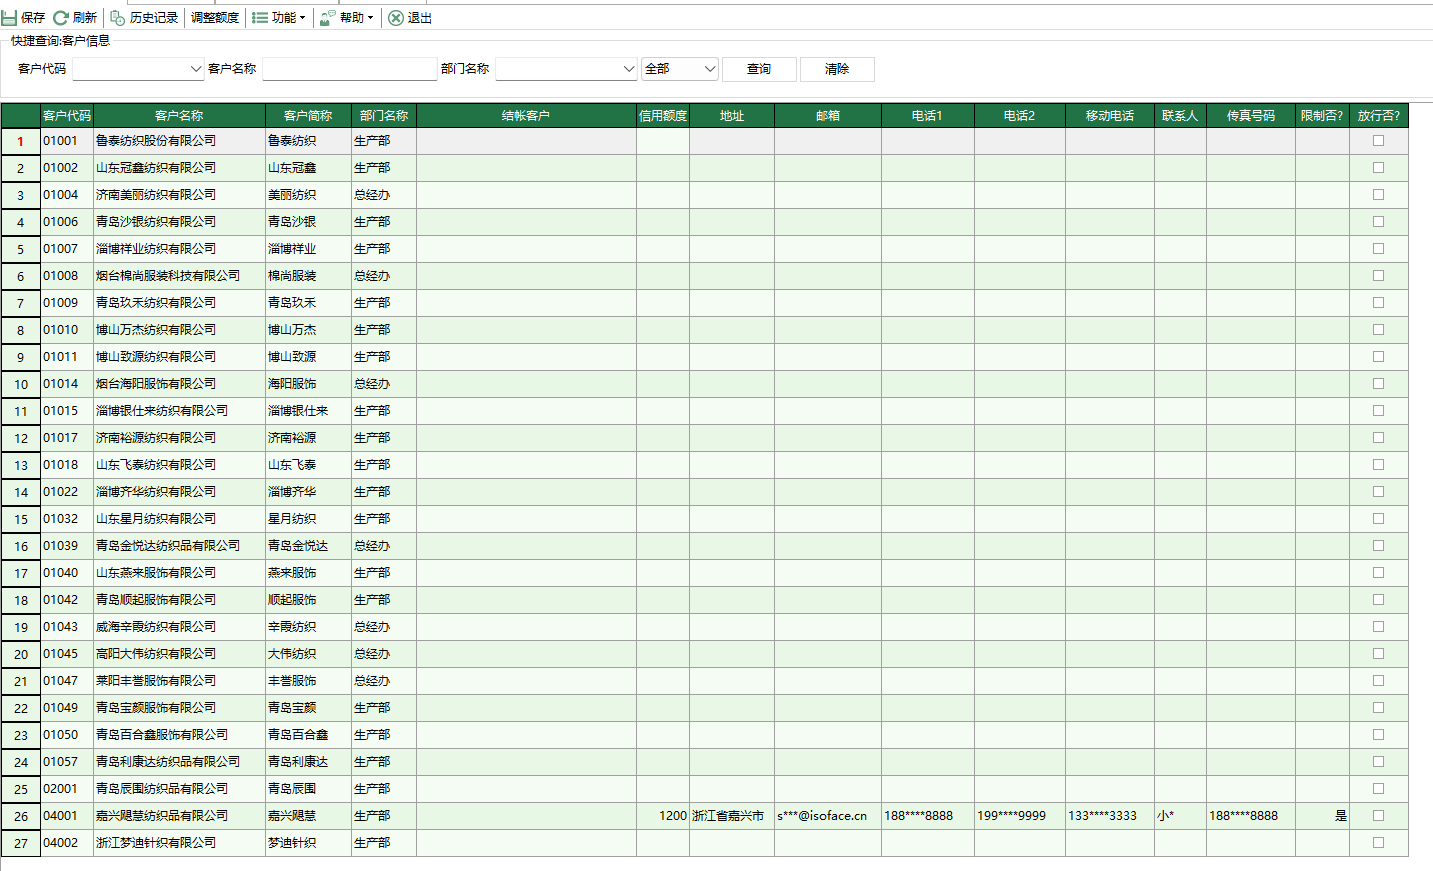
Task: Select the 信用额度 column header
Action: tap(662, 116)
